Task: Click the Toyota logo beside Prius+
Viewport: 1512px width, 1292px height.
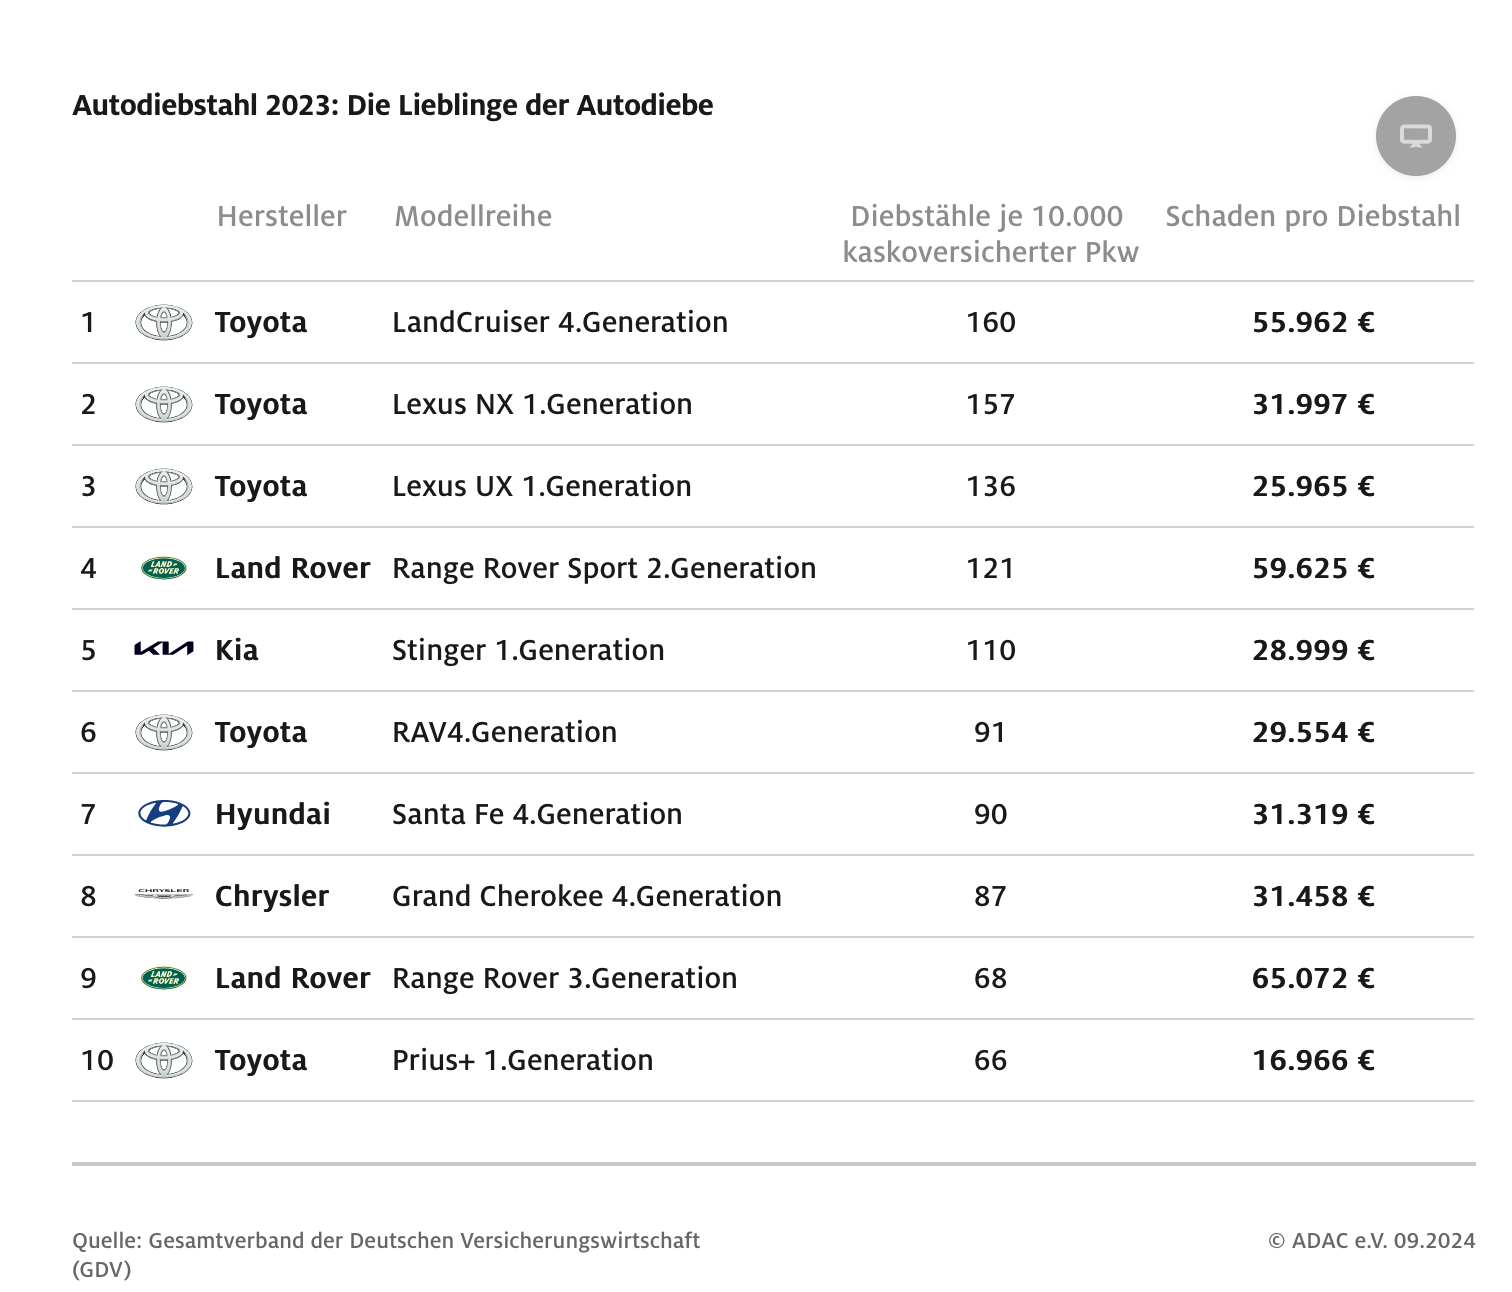Action: point(164,1060)
